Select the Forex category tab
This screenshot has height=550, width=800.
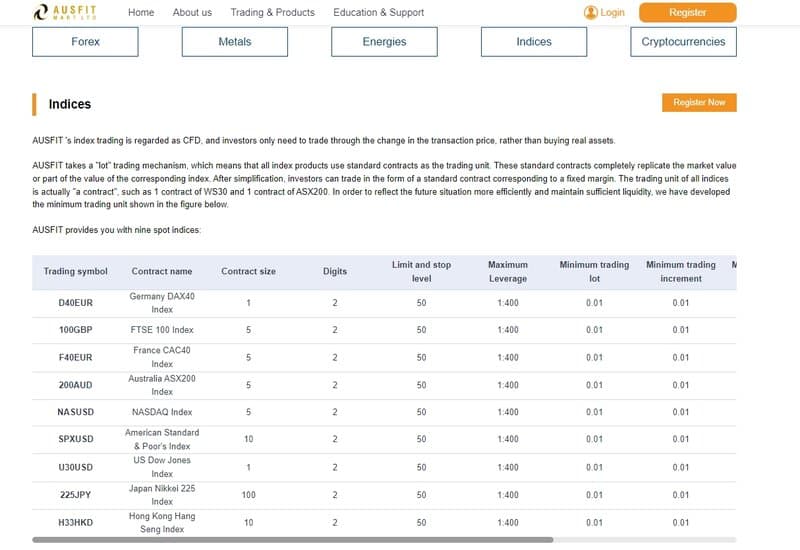click(85, 42)
